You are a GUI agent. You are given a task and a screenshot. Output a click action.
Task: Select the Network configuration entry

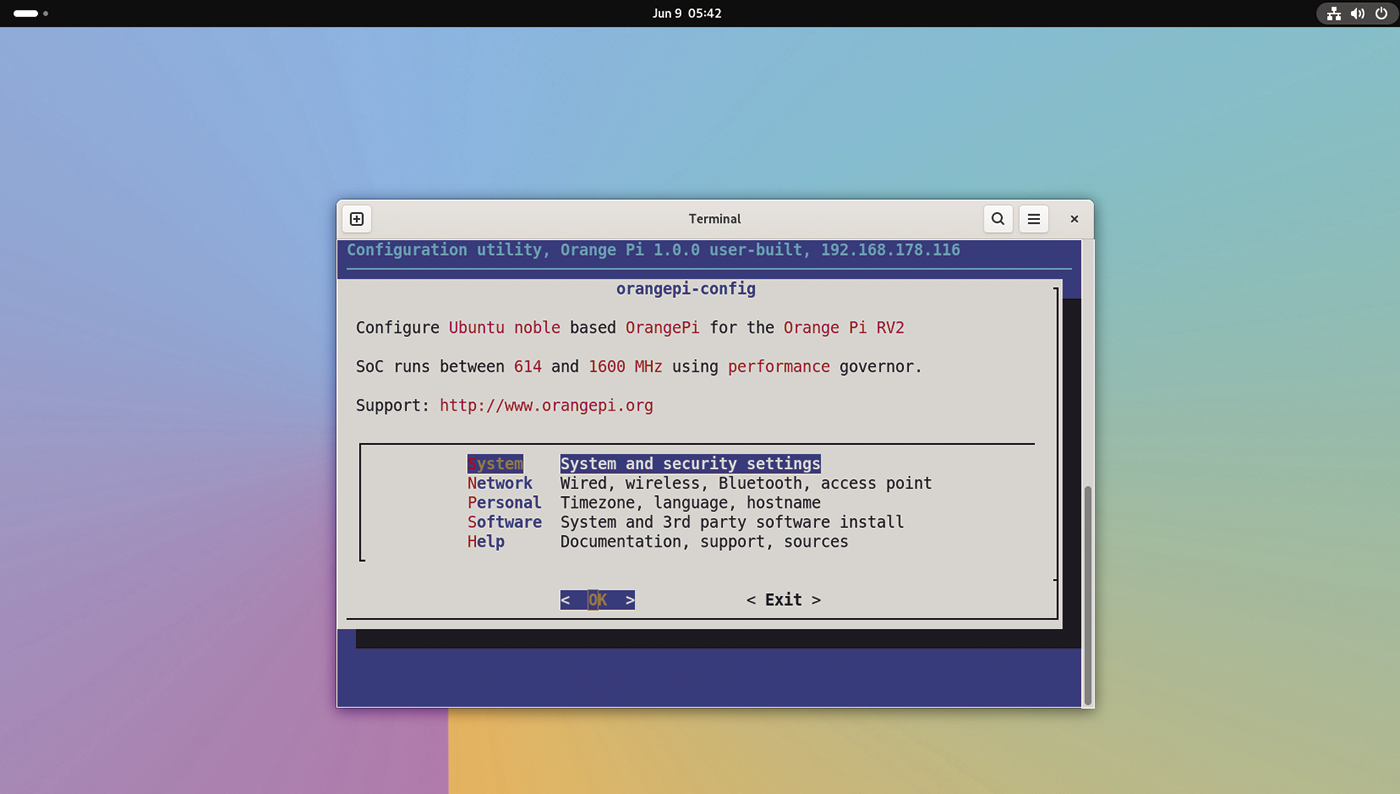499,483
